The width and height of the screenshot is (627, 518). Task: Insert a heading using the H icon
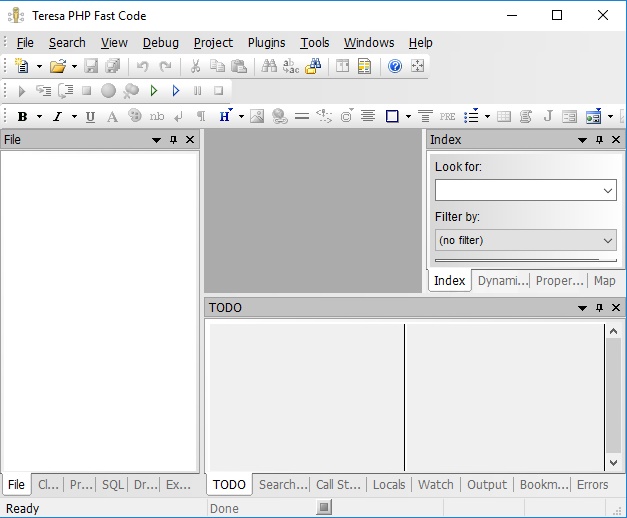click(x=224, y=116)
